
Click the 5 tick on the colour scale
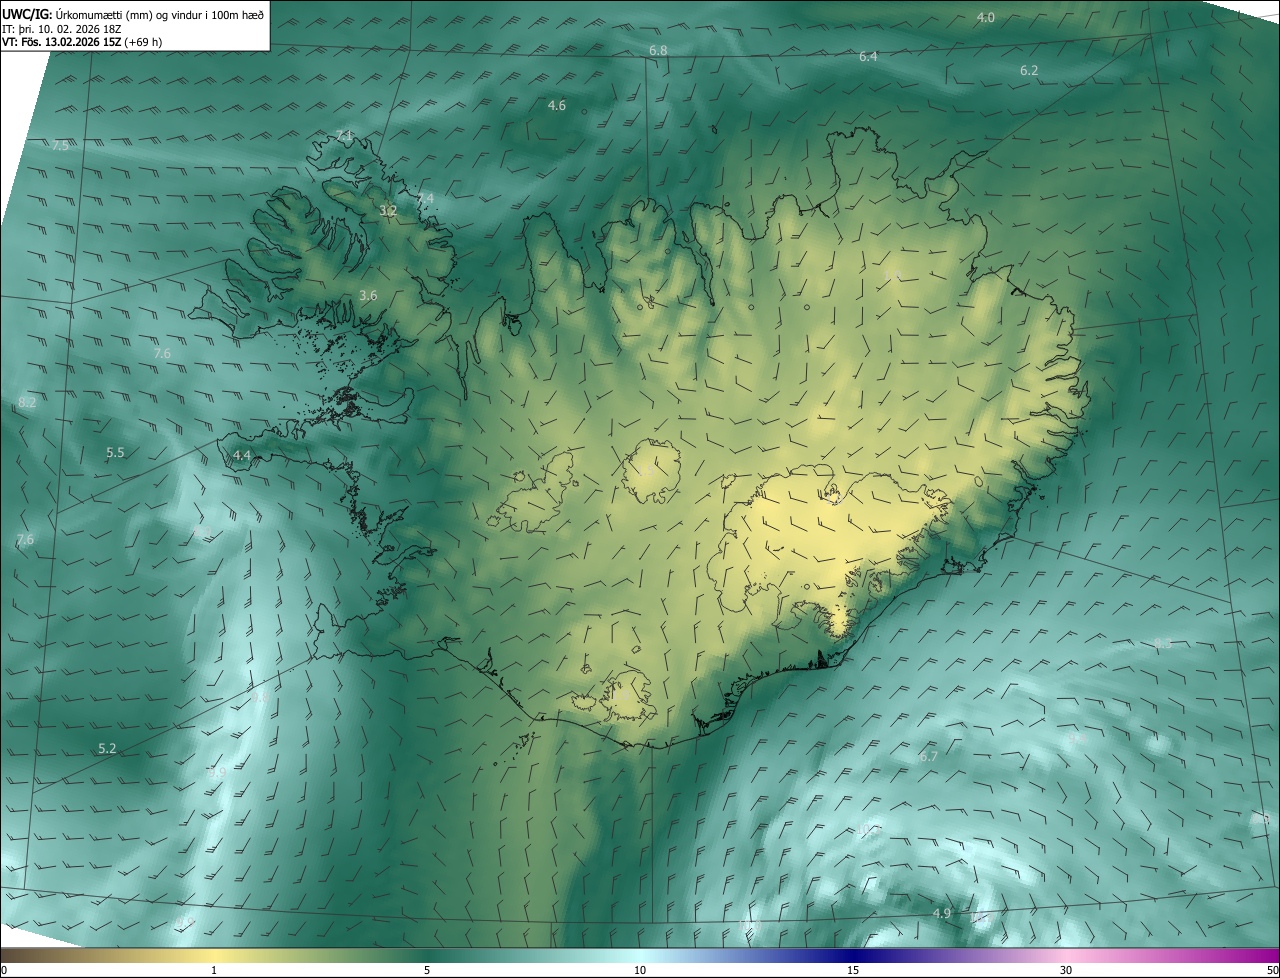click(x=427, y=970)
